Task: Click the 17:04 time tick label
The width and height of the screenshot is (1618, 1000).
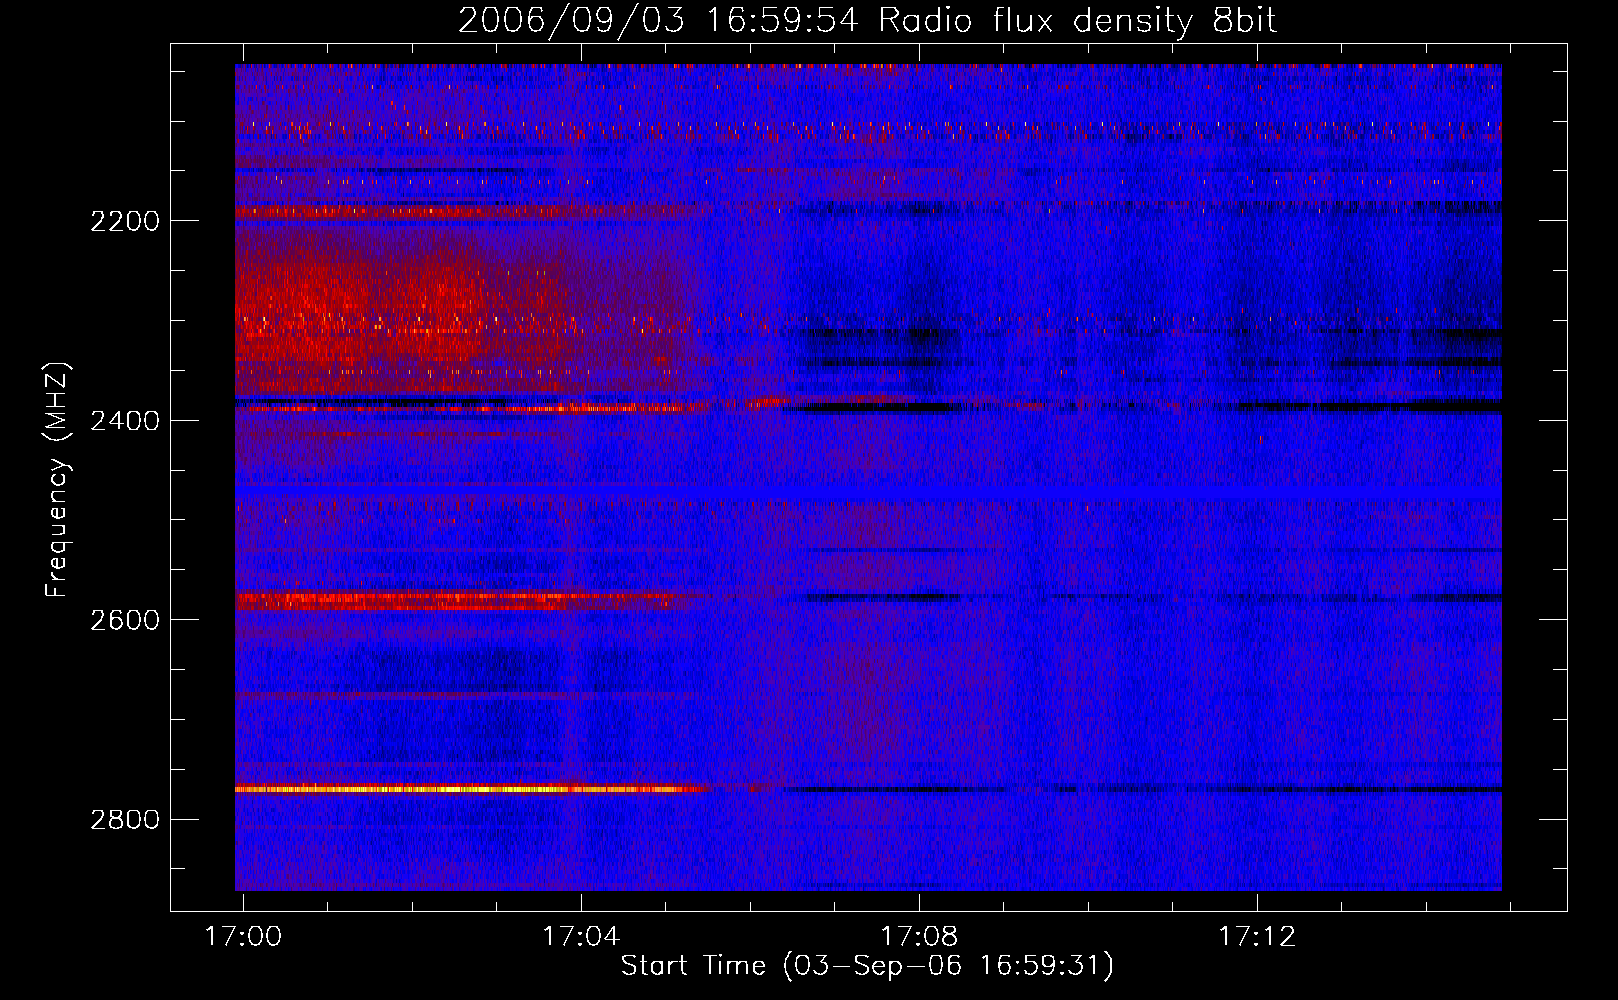Action: 581,936
